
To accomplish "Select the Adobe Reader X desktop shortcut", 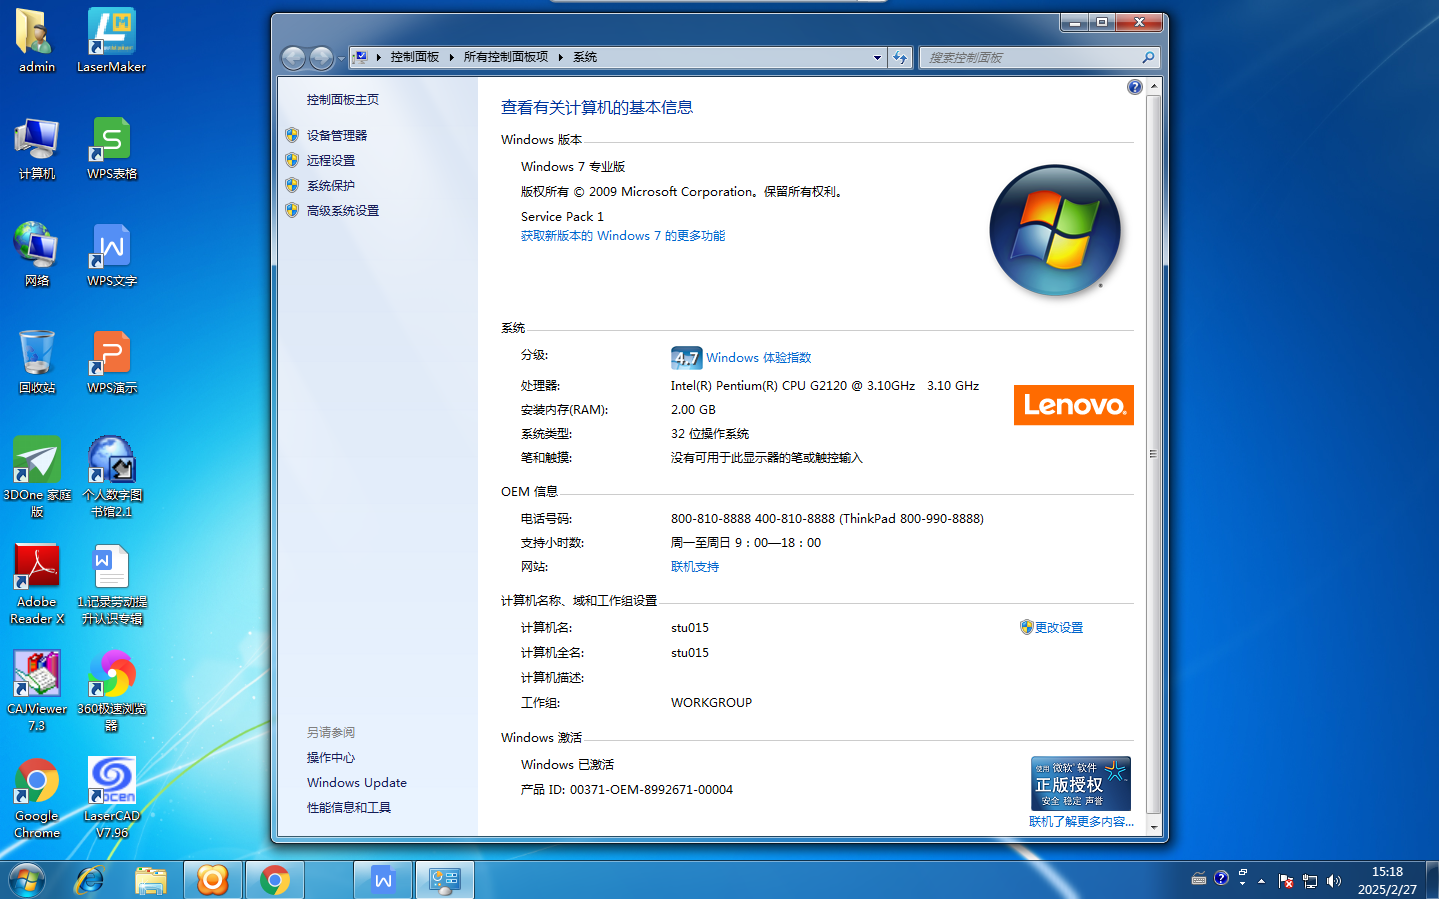I will 37,585.
